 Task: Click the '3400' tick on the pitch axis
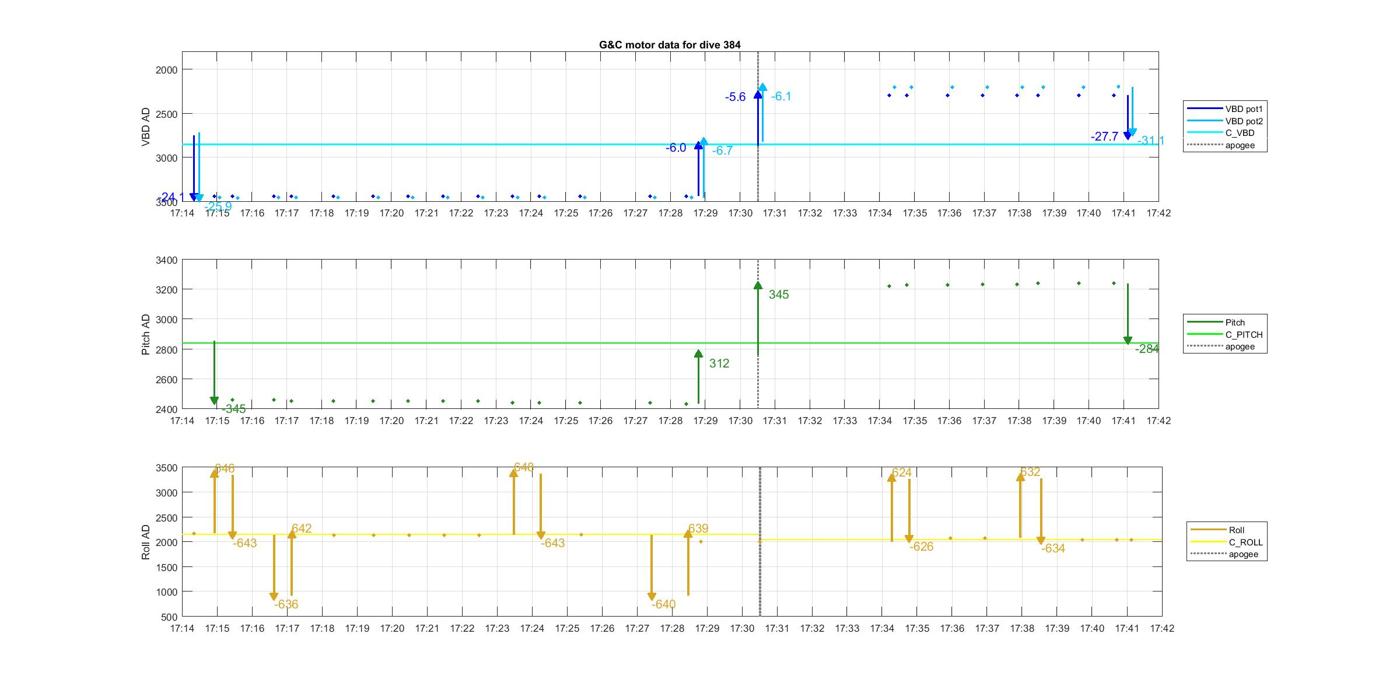point(165,260)
